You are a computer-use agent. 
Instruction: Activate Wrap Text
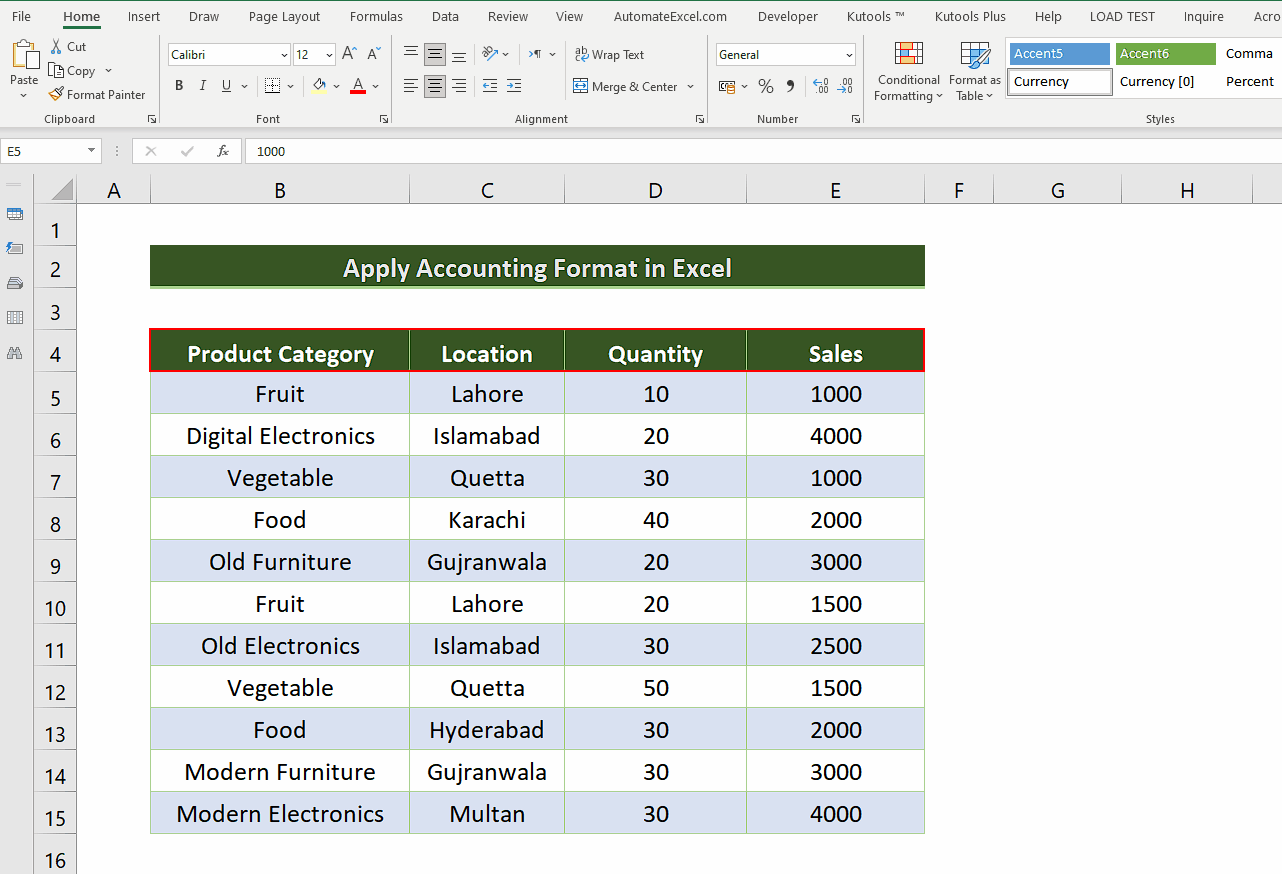click(609, 54)
